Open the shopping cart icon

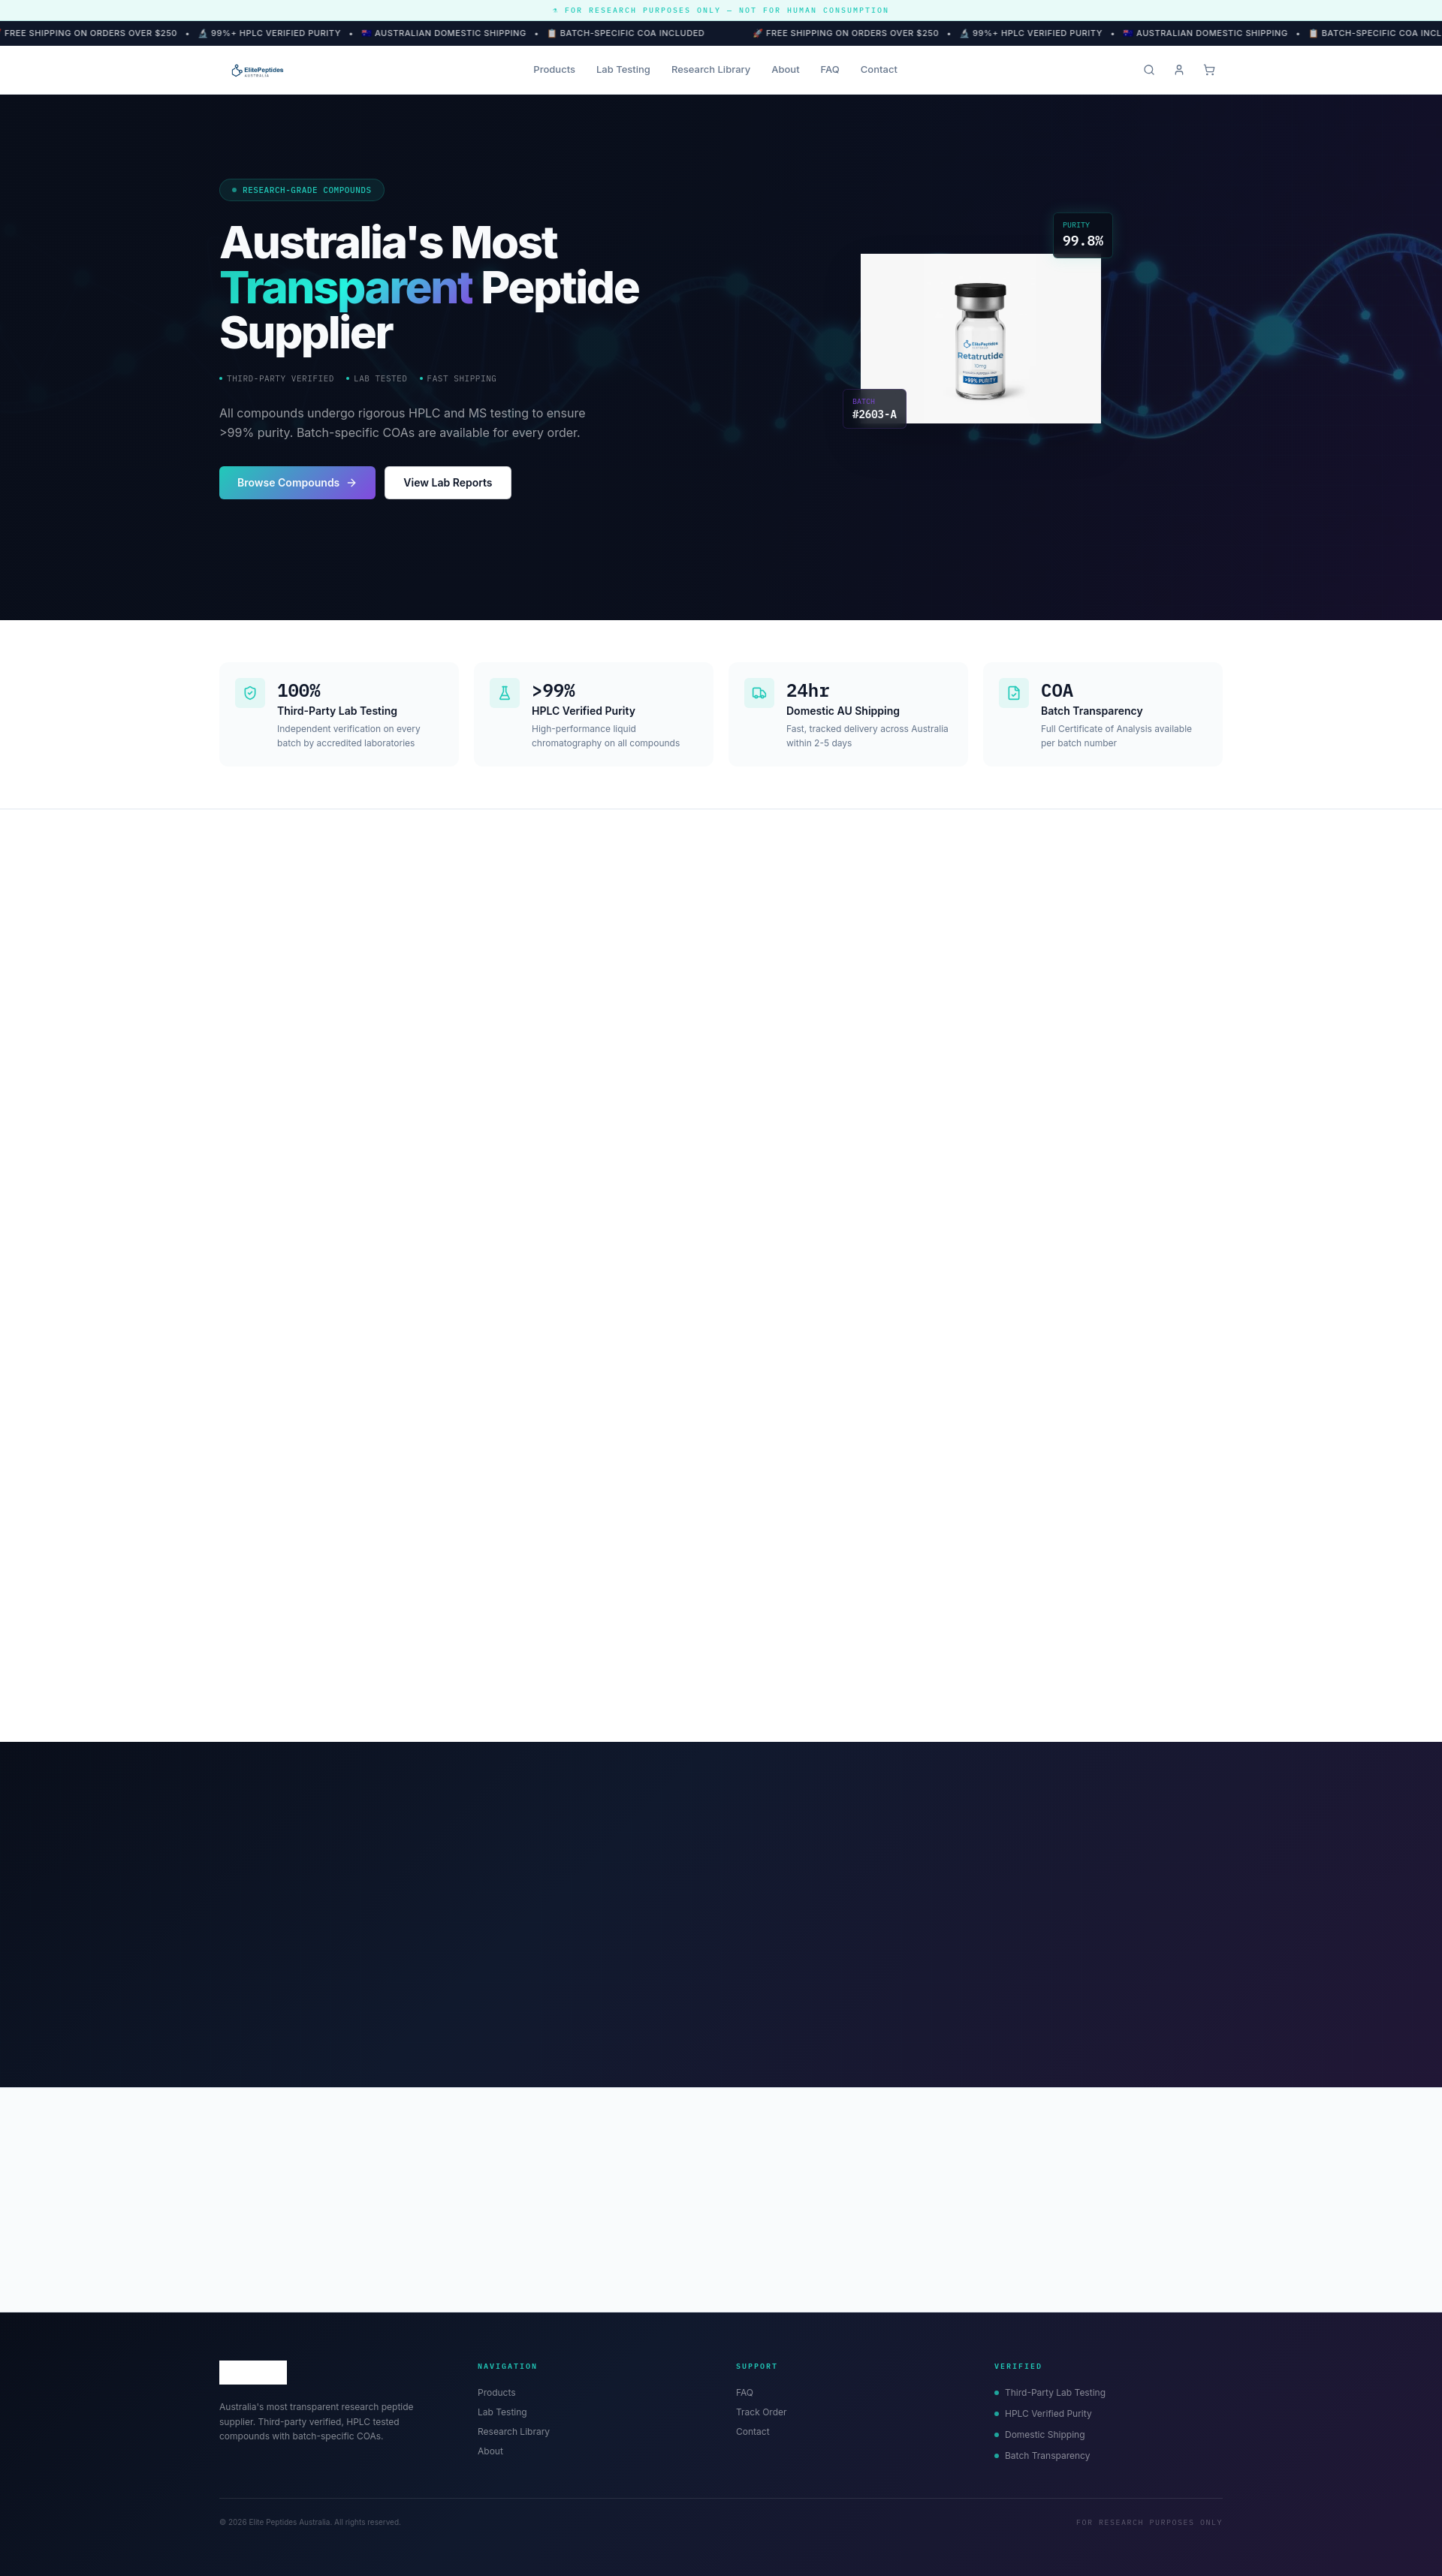pyautogui.click(x=1209, y=70)
